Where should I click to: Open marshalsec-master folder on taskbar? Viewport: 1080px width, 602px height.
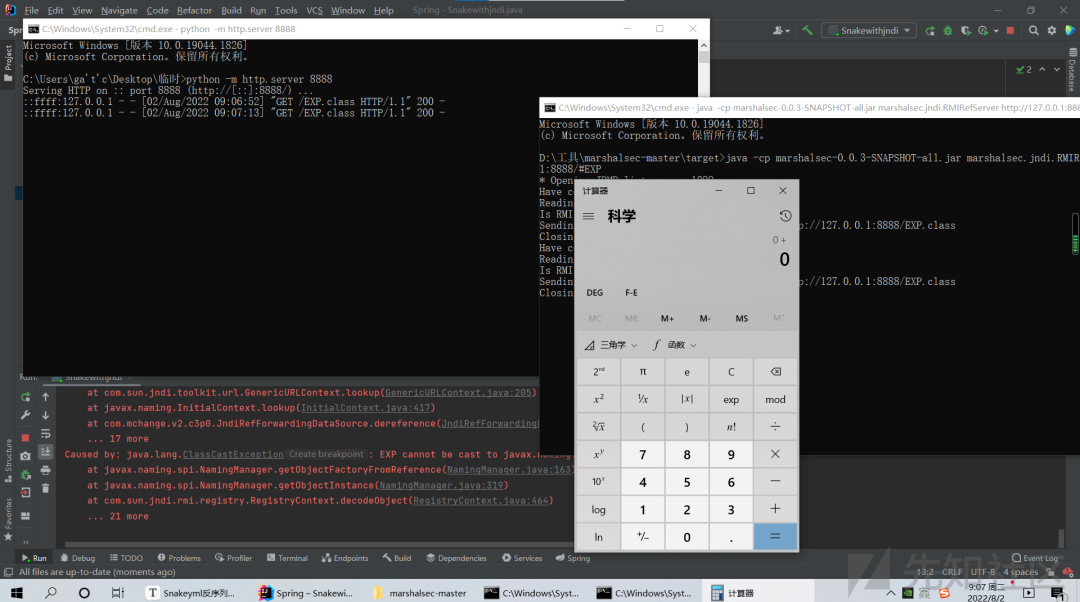click(419, 592)
